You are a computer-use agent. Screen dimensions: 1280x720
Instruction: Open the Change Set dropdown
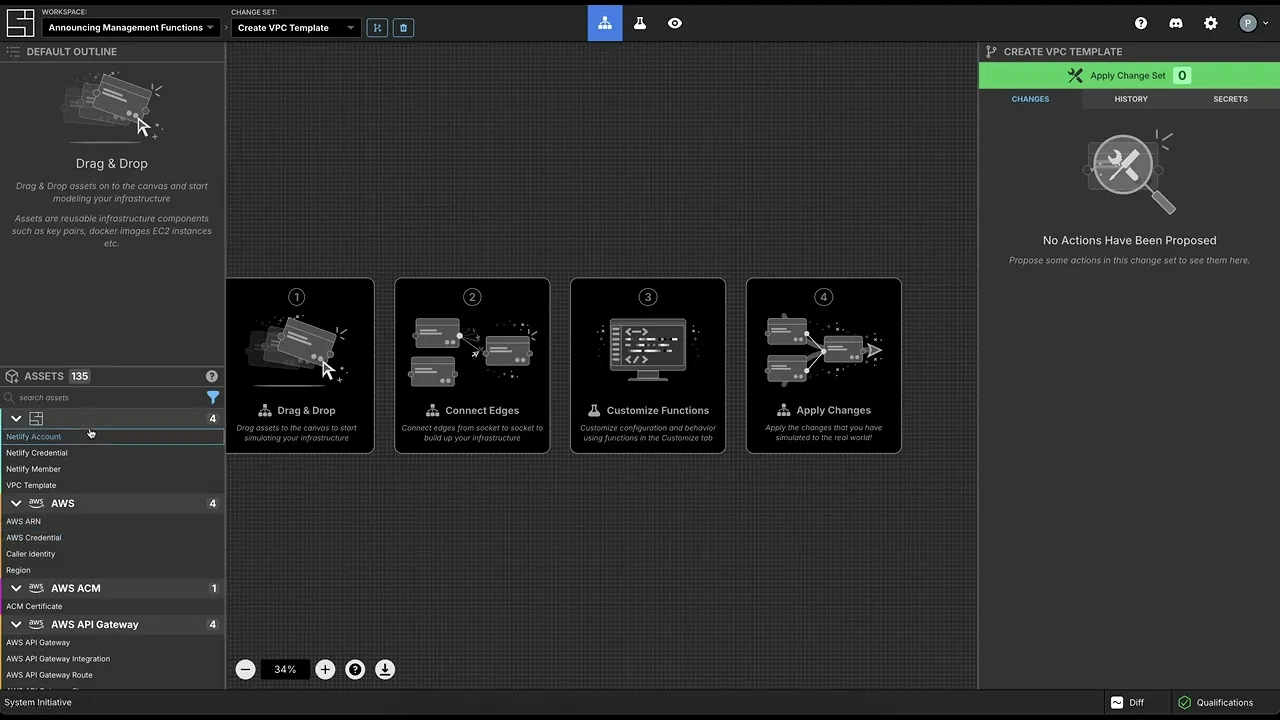coord(295,28)
